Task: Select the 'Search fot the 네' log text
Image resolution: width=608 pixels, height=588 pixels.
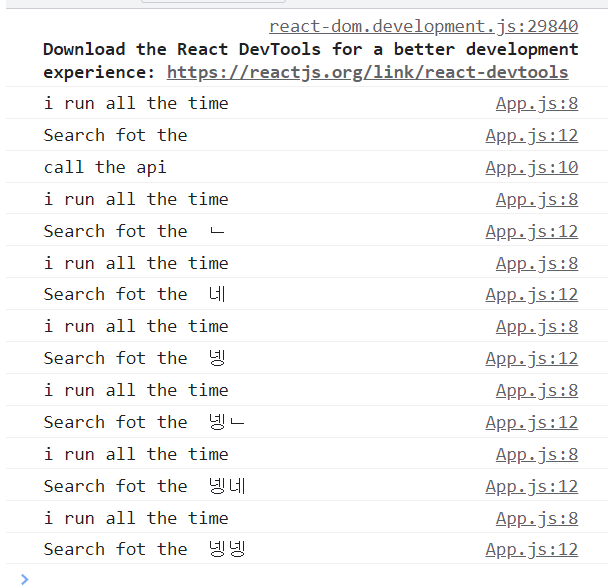Action: point(135,294)
